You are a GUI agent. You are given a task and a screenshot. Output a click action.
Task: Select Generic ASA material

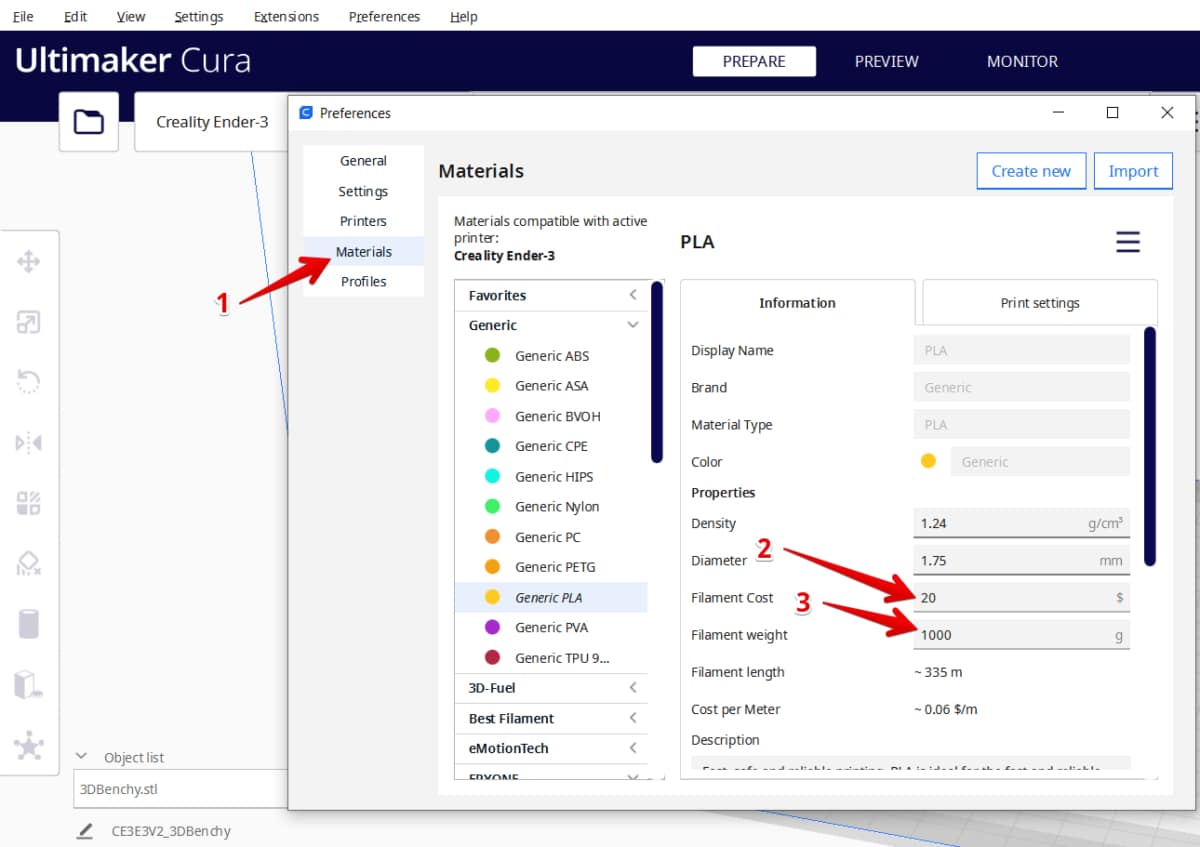551,386
